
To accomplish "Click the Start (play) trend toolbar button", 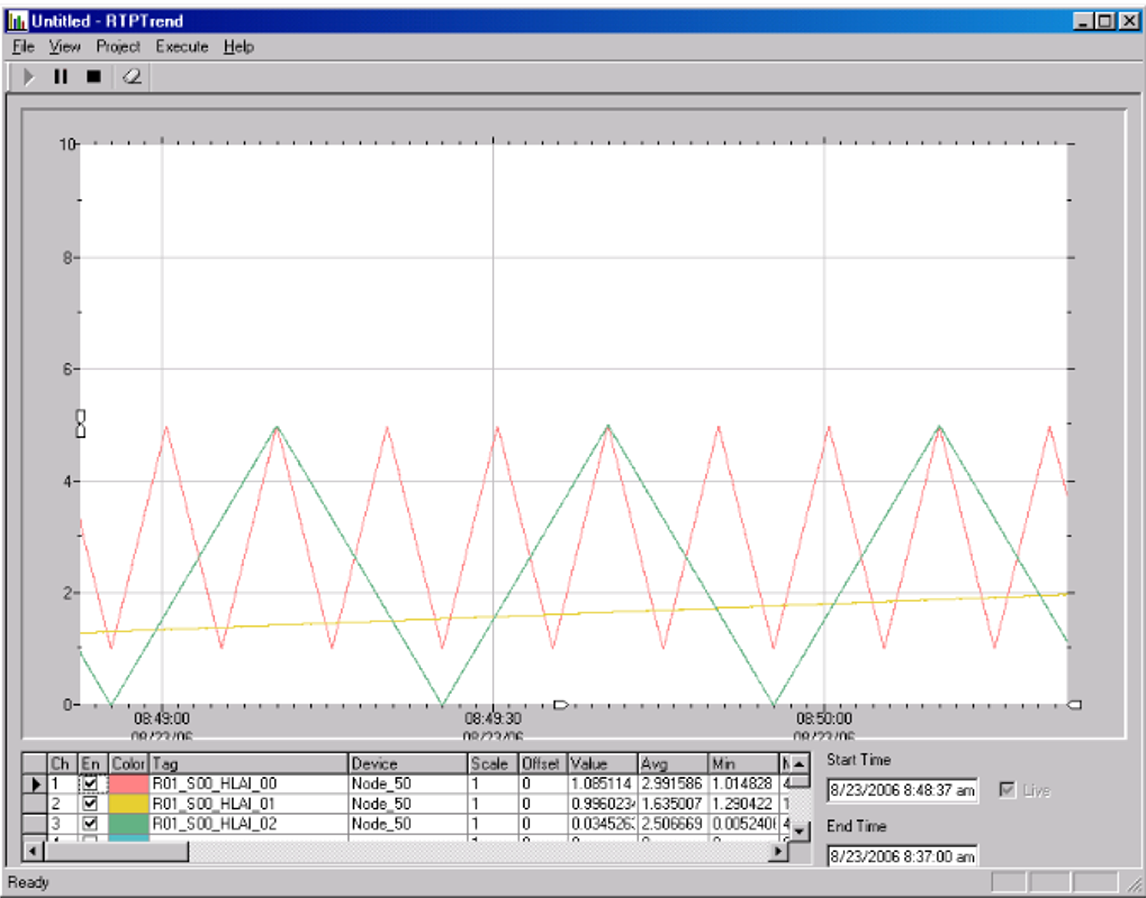I will (x=29, y=76).
